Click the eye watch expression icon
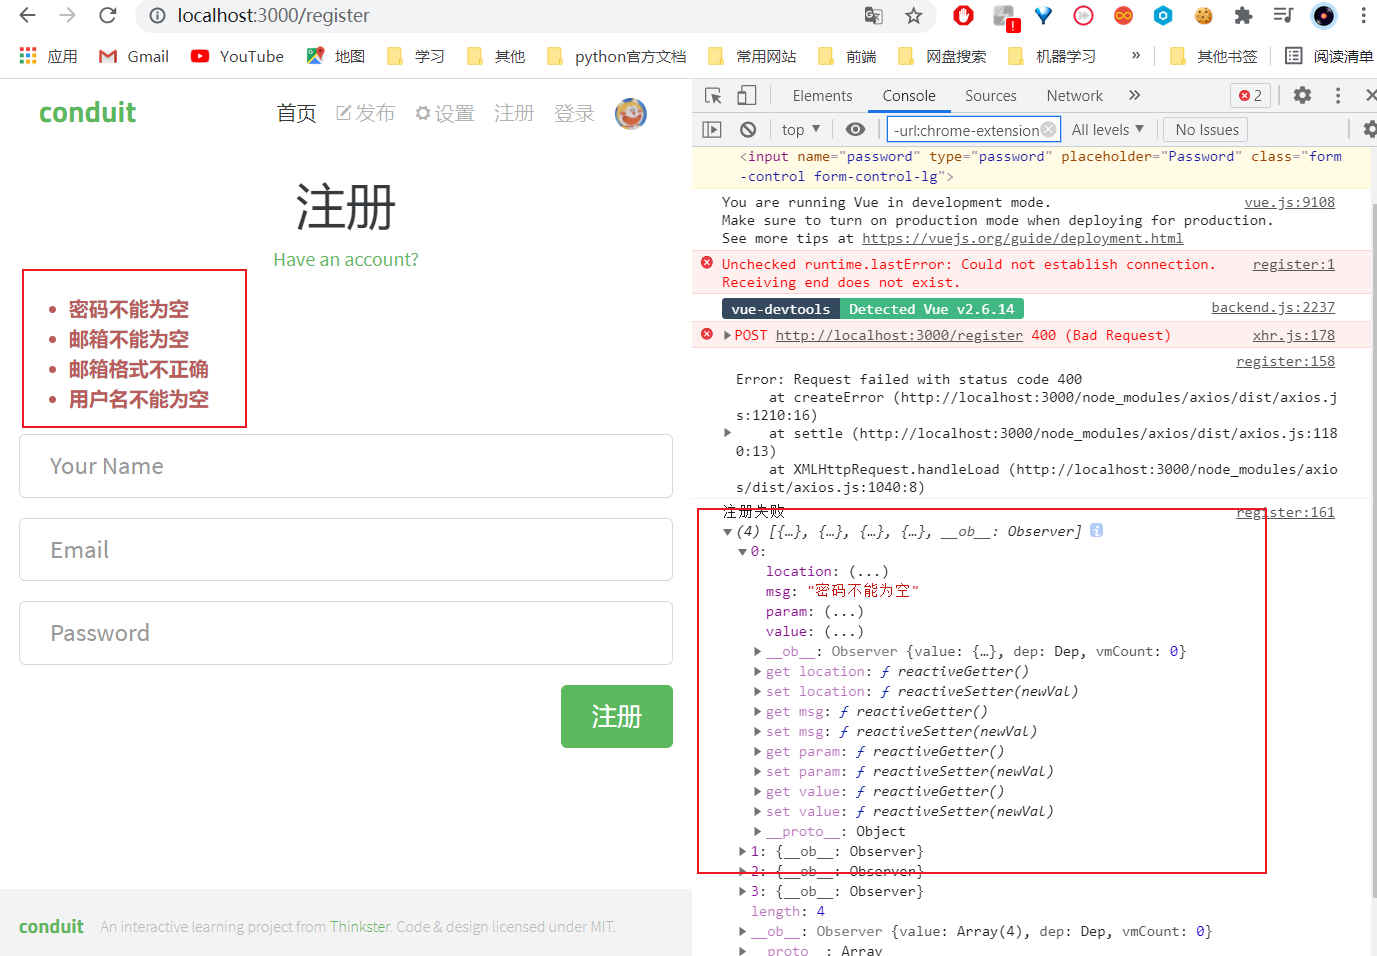This screenshot has height=956, width=1377. pyautogui.click(x=855, y=129)
